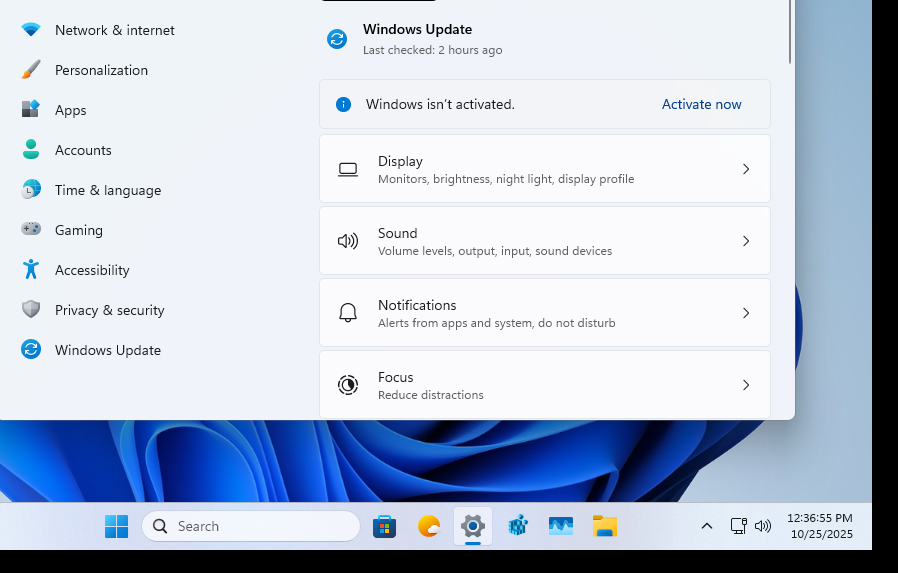
Task: Expand the Display chevron arrow
Action: click(x=746, y=169)
